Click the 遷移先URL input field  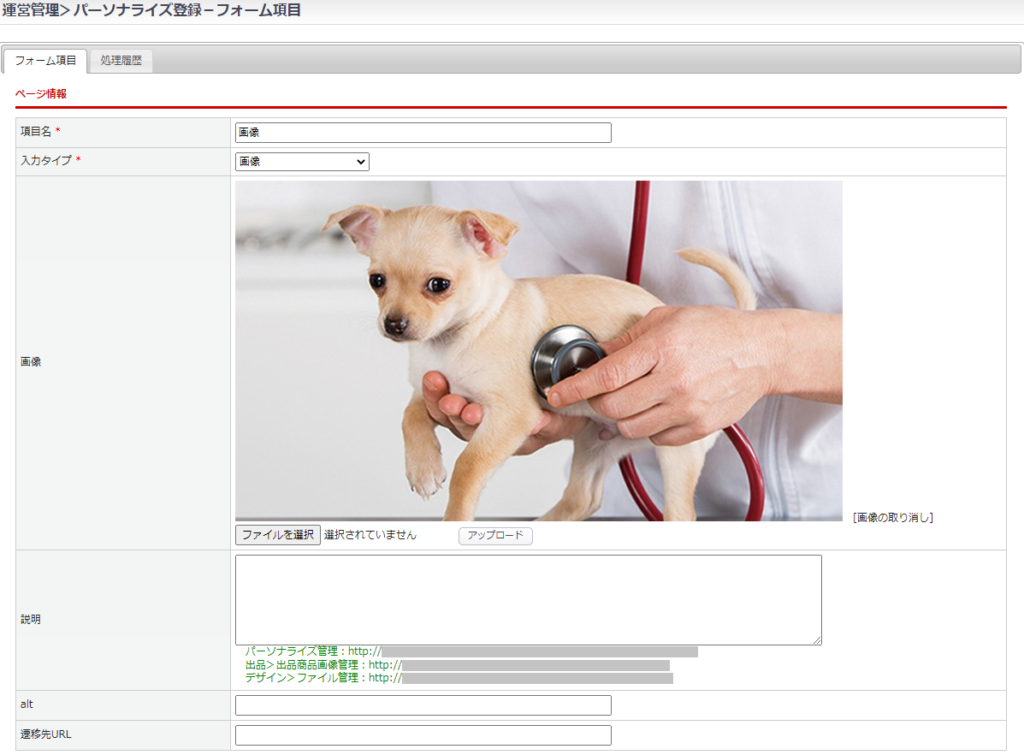coord(423,735)
